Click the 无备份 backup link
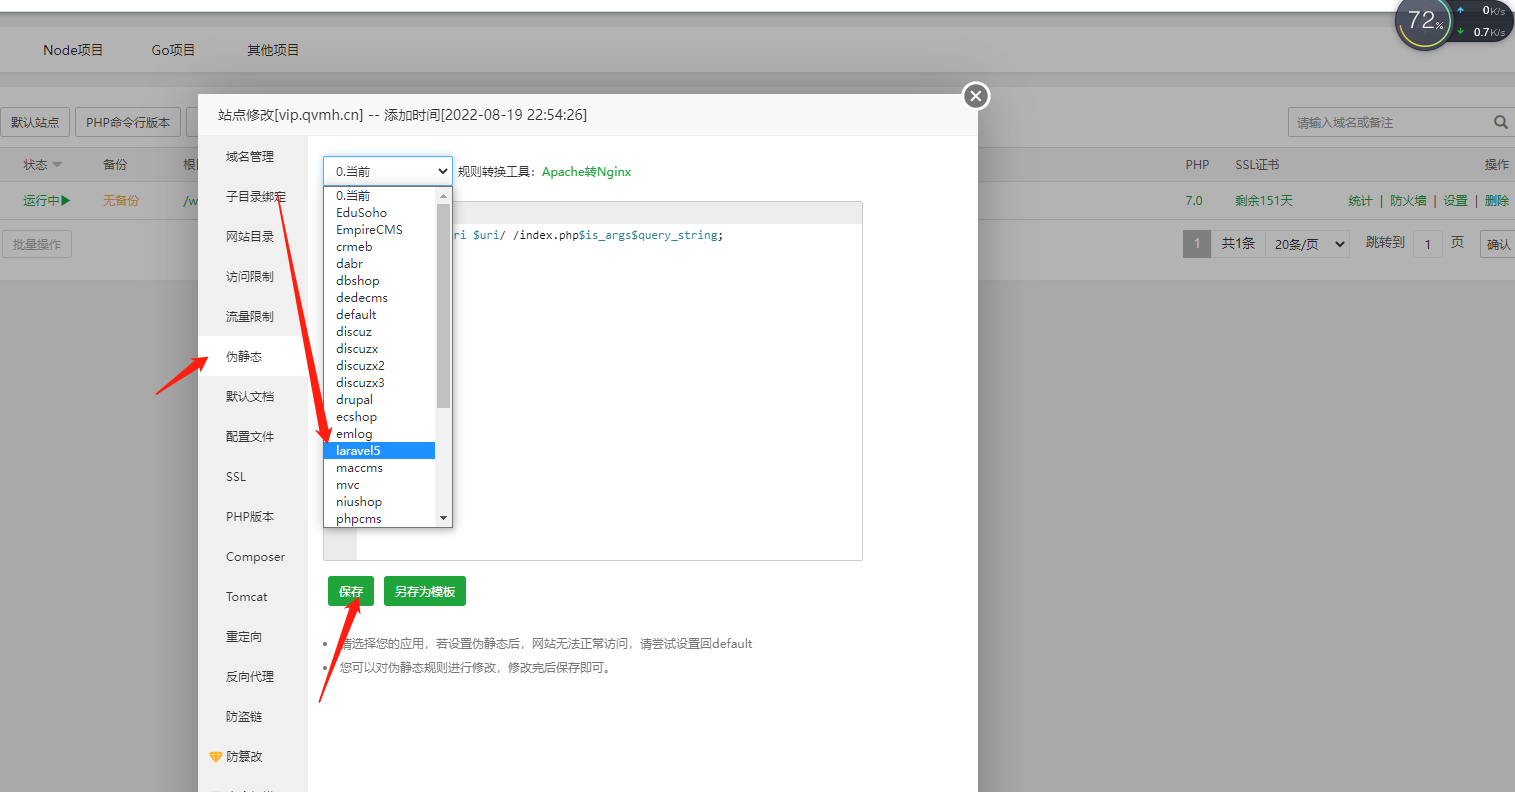Image resolution: width=1515 pixels, height=792 pixels. 121,201
